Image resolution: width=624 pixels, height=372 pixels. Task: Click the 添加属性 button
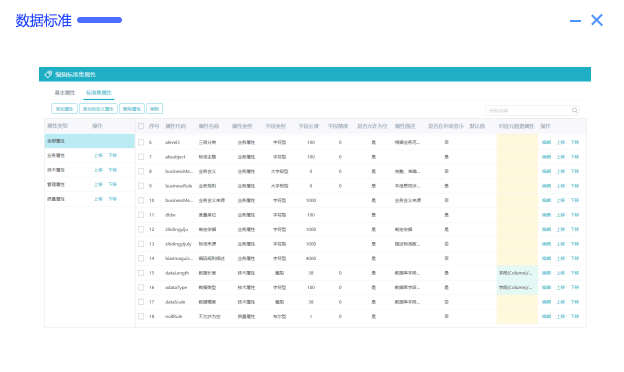click(64, 109)
